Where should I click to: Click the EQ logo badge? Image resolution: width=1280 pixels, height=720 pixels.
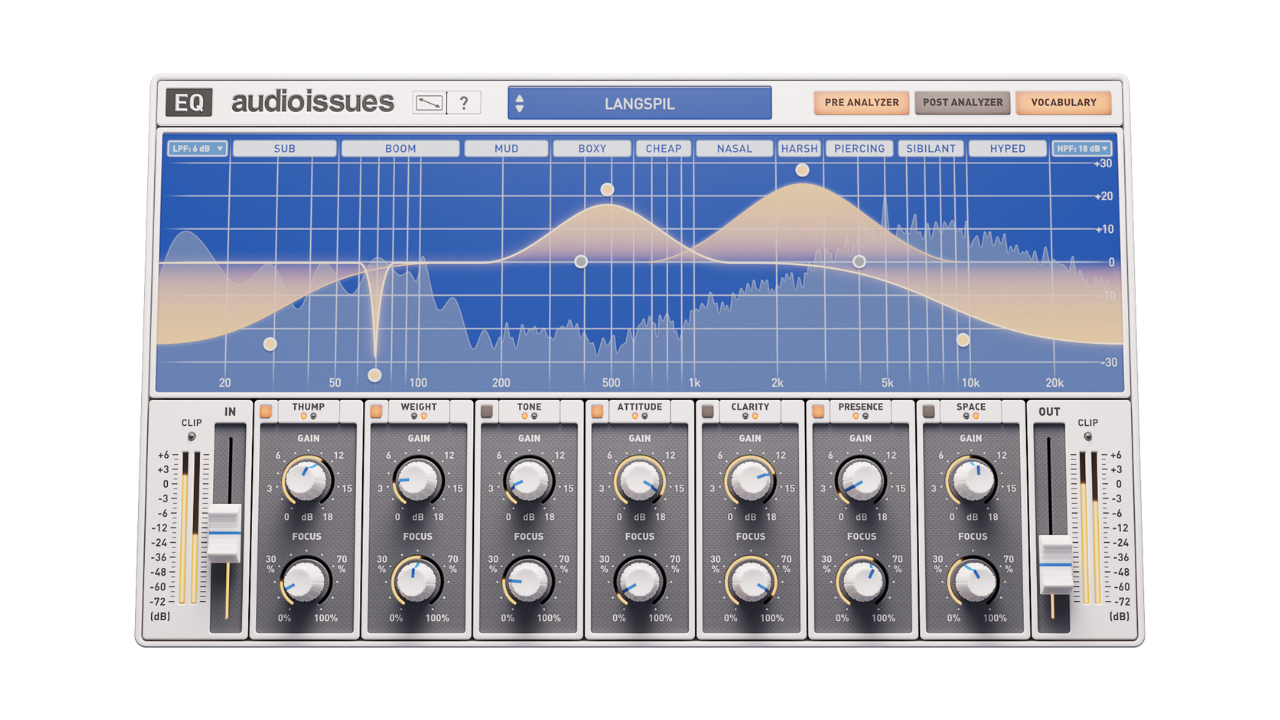(x=188, y=102)
